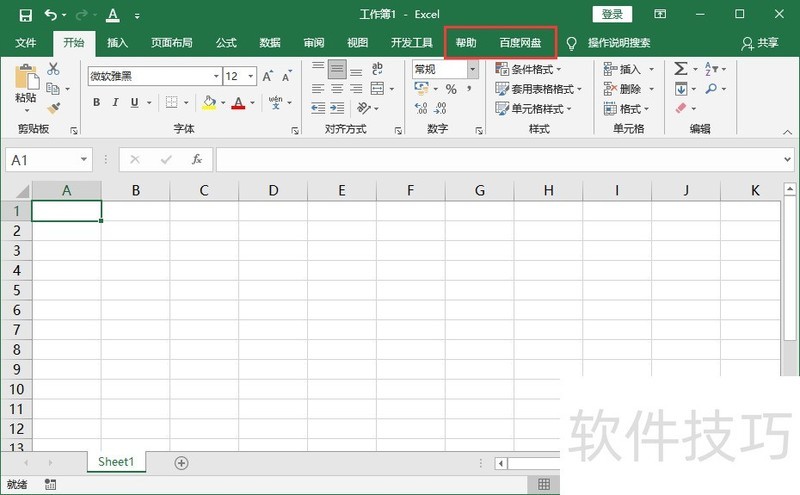Apply percent style to the cell
The height and width of the screenshot is (495, 800).
(x=451, y=89)
